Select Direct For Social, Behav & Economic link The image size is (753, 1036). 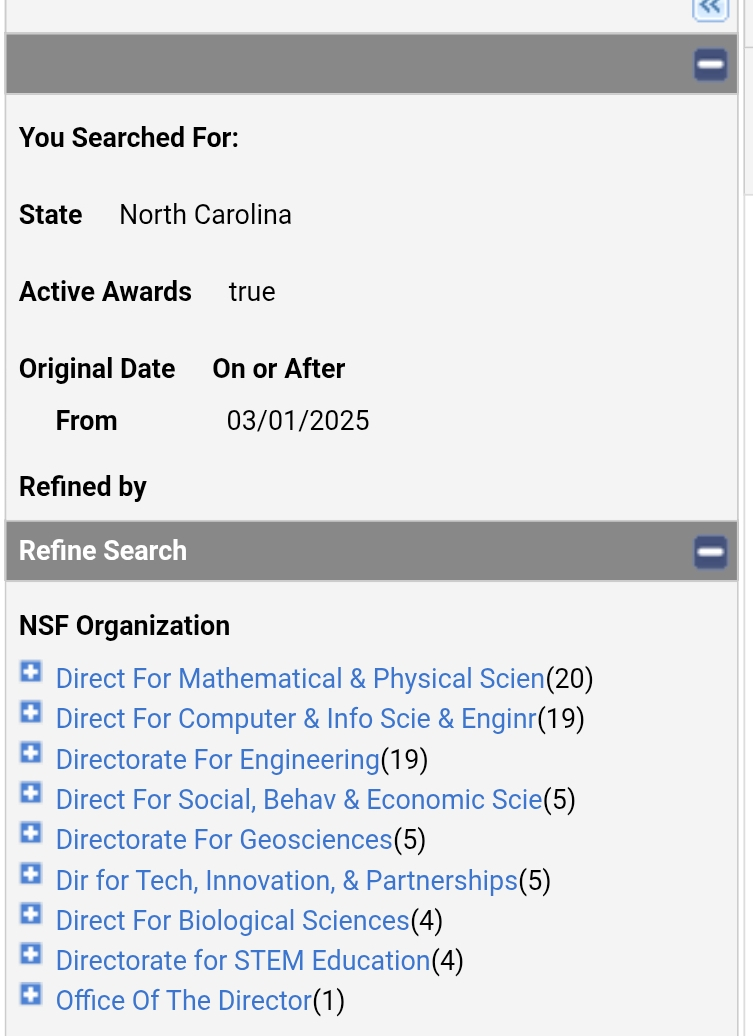tap(299, 800)
